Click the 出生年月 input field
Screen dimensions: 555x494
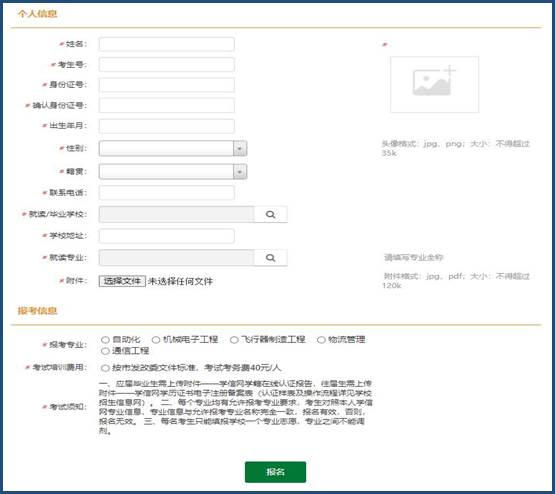pos(167,126)
